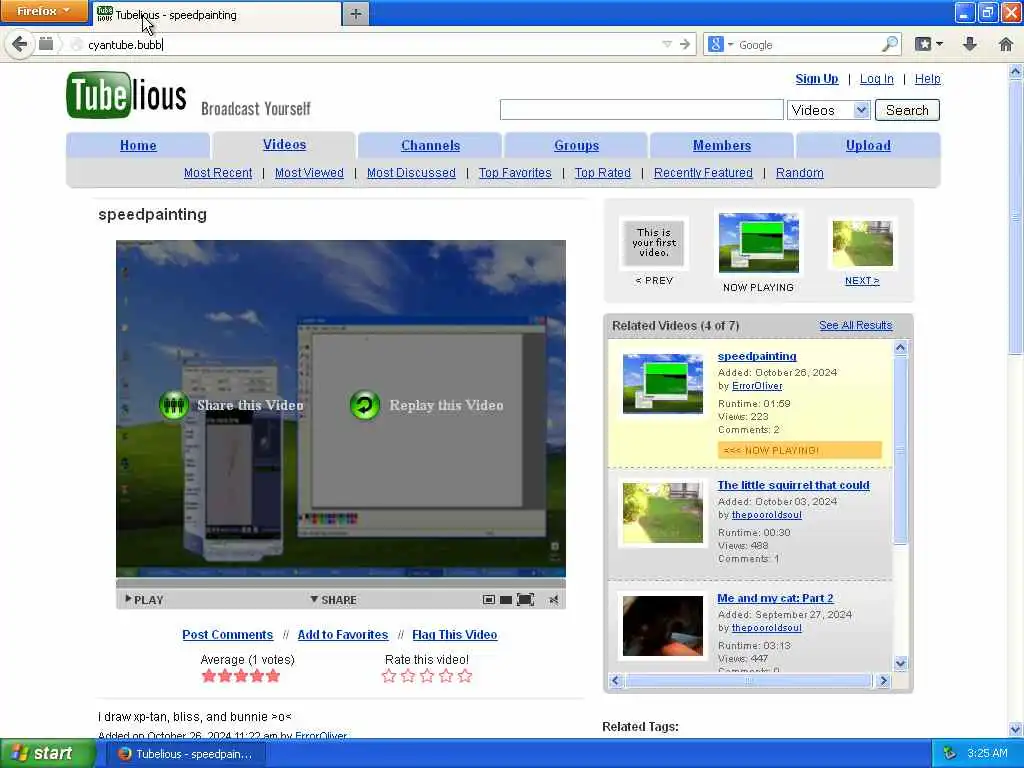Click the go arrow in address bar
The height and width of the screenshot is (768, 1024).
[x=684, y=44]
